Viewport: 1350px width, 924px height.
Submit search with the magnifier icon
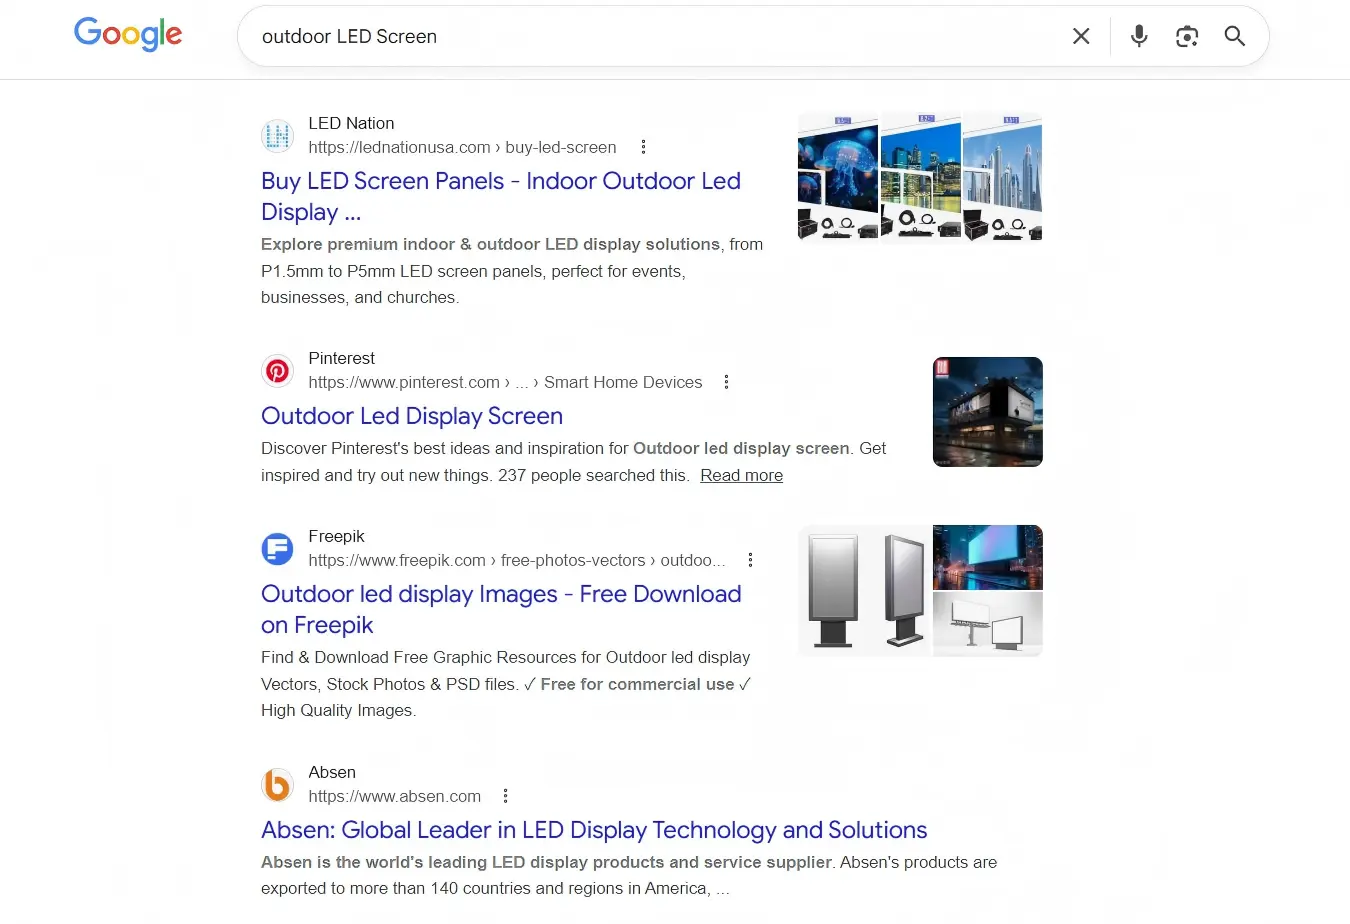(1235, 36)
